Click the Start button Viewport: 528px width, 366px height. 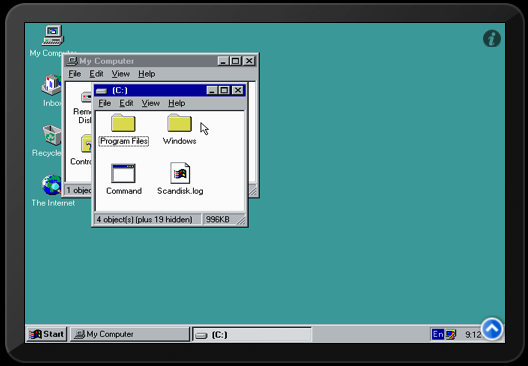(x=46, y=334)
